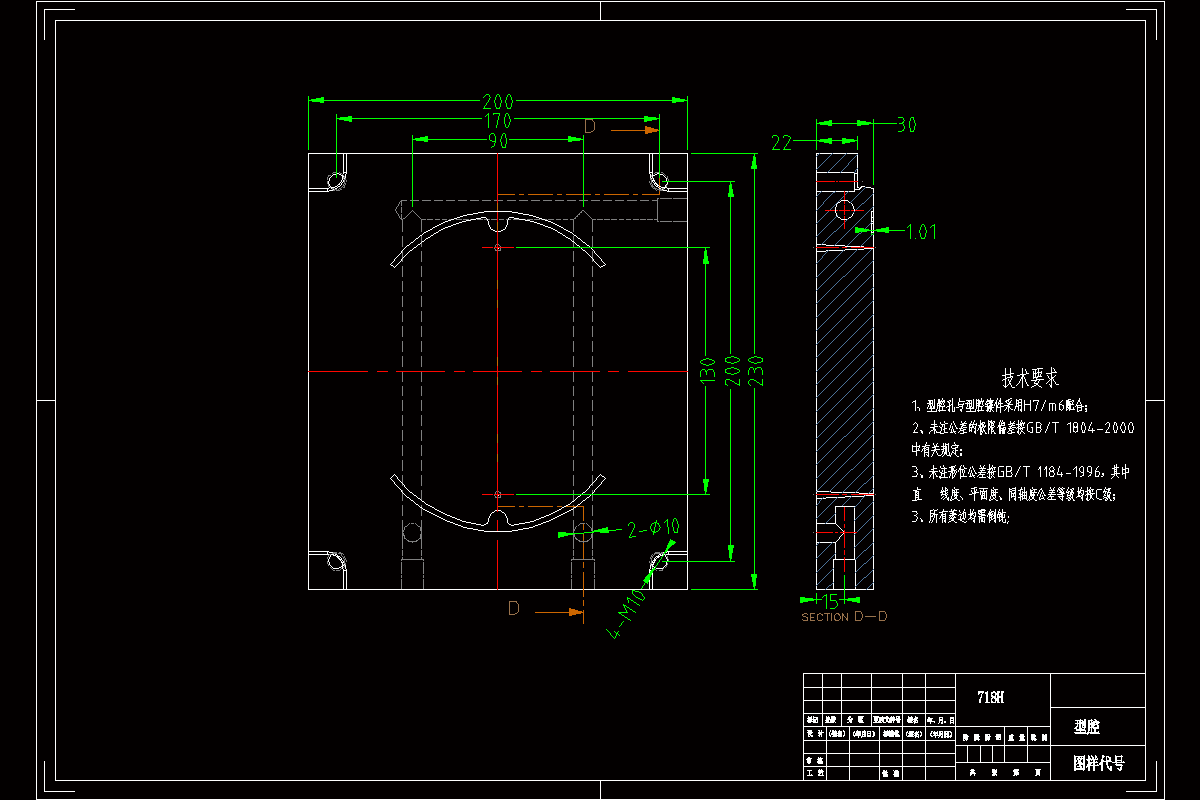Click the note line ending in C级
Screen dimensions: 1200x800
tap(1013, 494)
